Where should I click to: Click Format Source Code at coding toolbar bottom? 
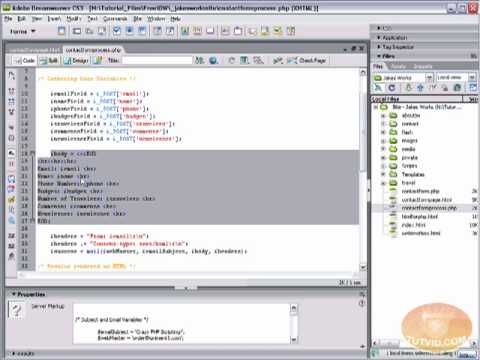pos(11,256)
